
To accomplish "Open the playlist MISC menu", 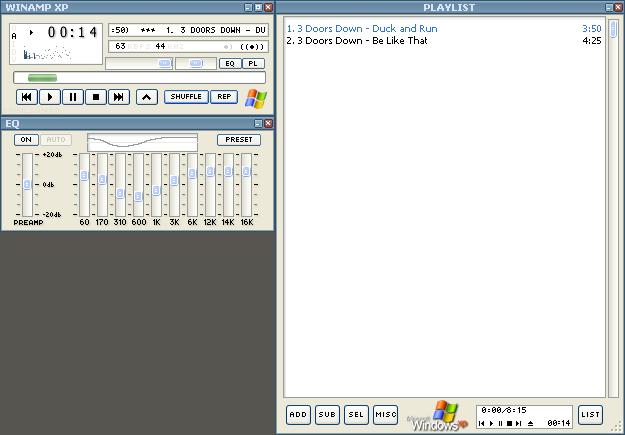I will 385,415.
